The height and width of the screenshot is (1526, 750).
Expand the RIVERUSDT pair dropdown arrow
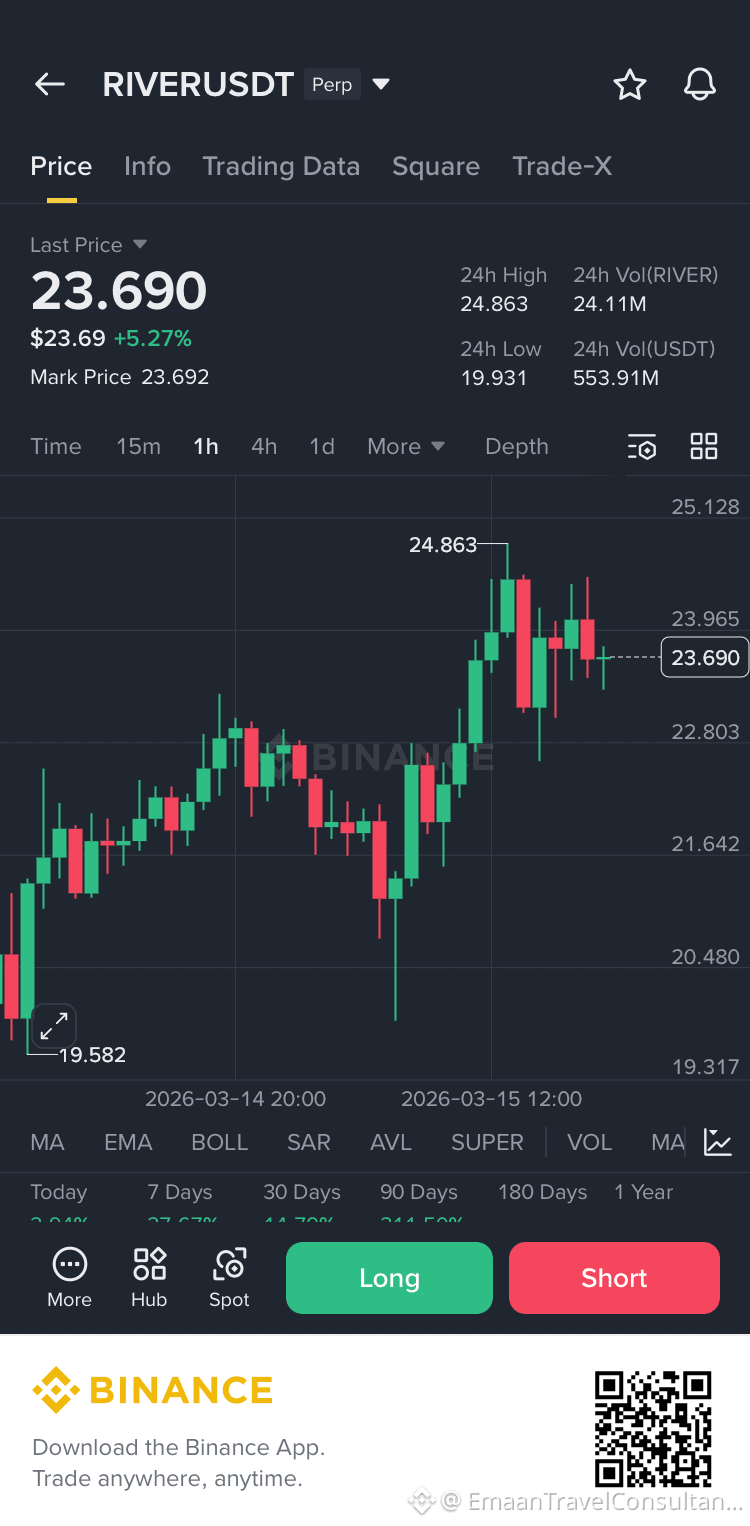pos(381,85)
